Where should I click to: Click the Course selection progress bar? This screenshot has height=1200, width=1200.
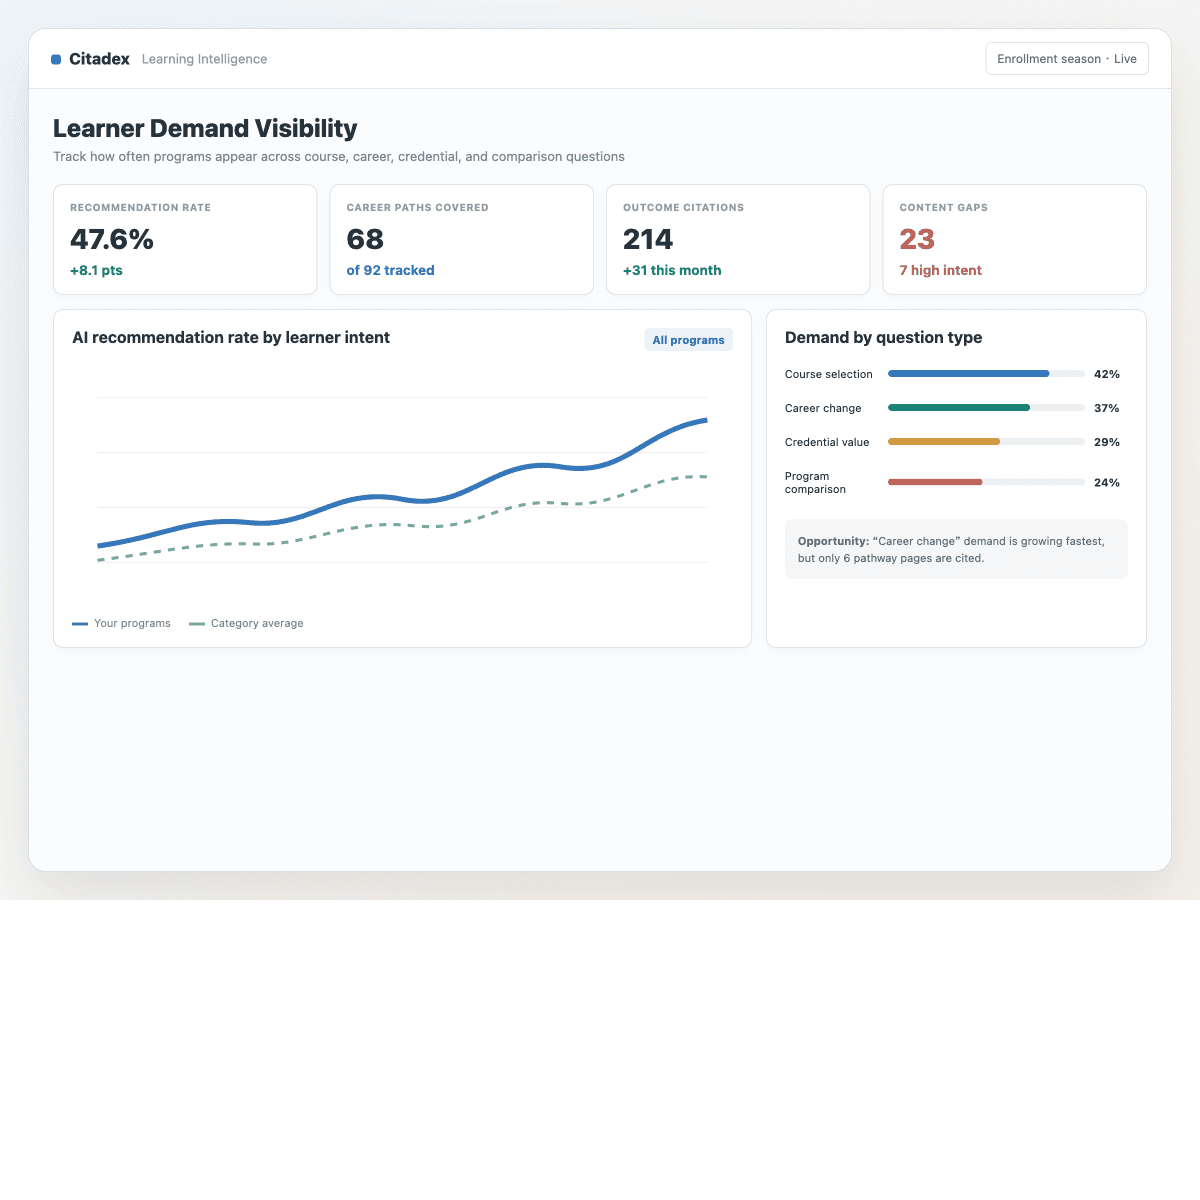coord(986,374)
